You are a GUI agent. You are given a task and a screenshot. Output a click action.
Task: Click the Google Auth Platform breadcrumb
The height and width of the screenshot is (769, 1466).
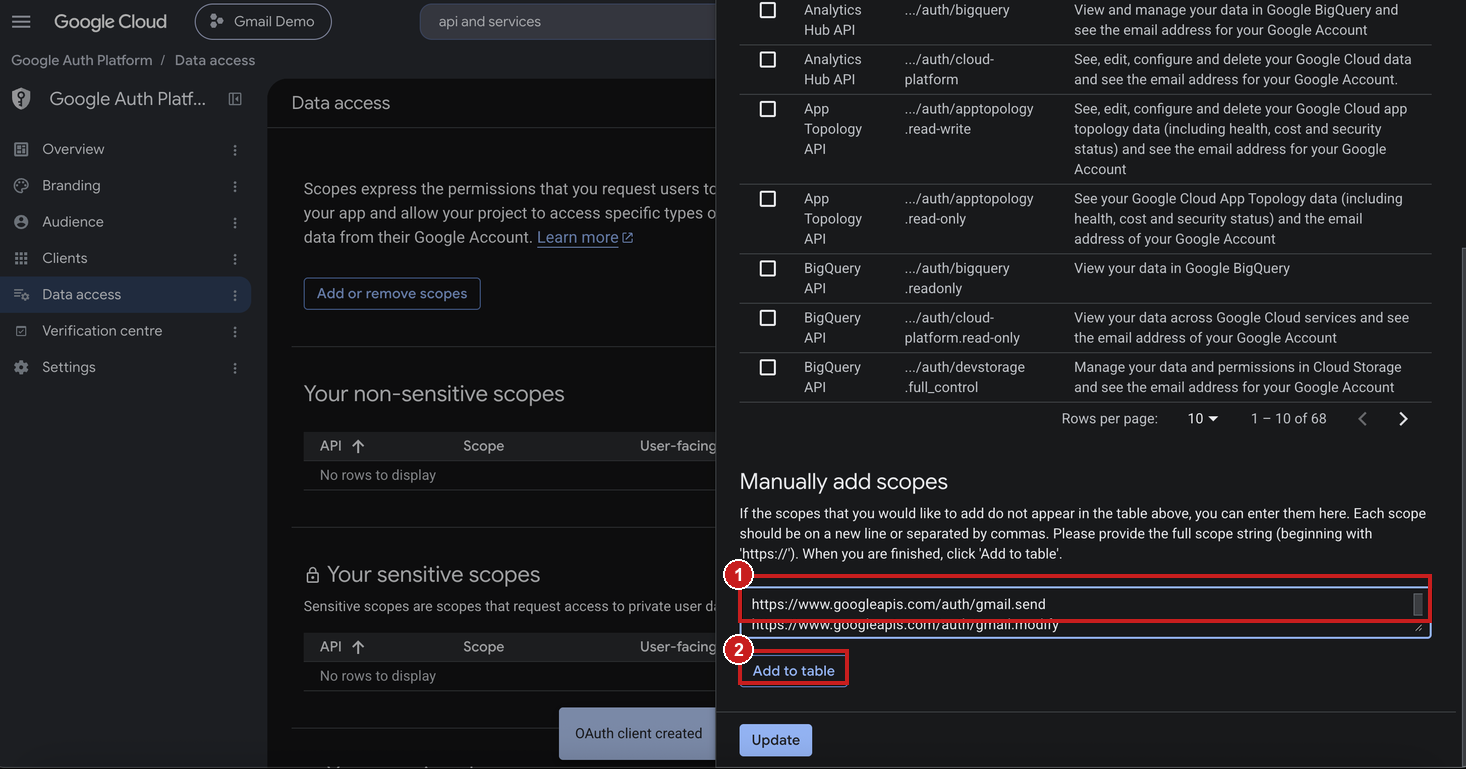(x=82, y=60)
